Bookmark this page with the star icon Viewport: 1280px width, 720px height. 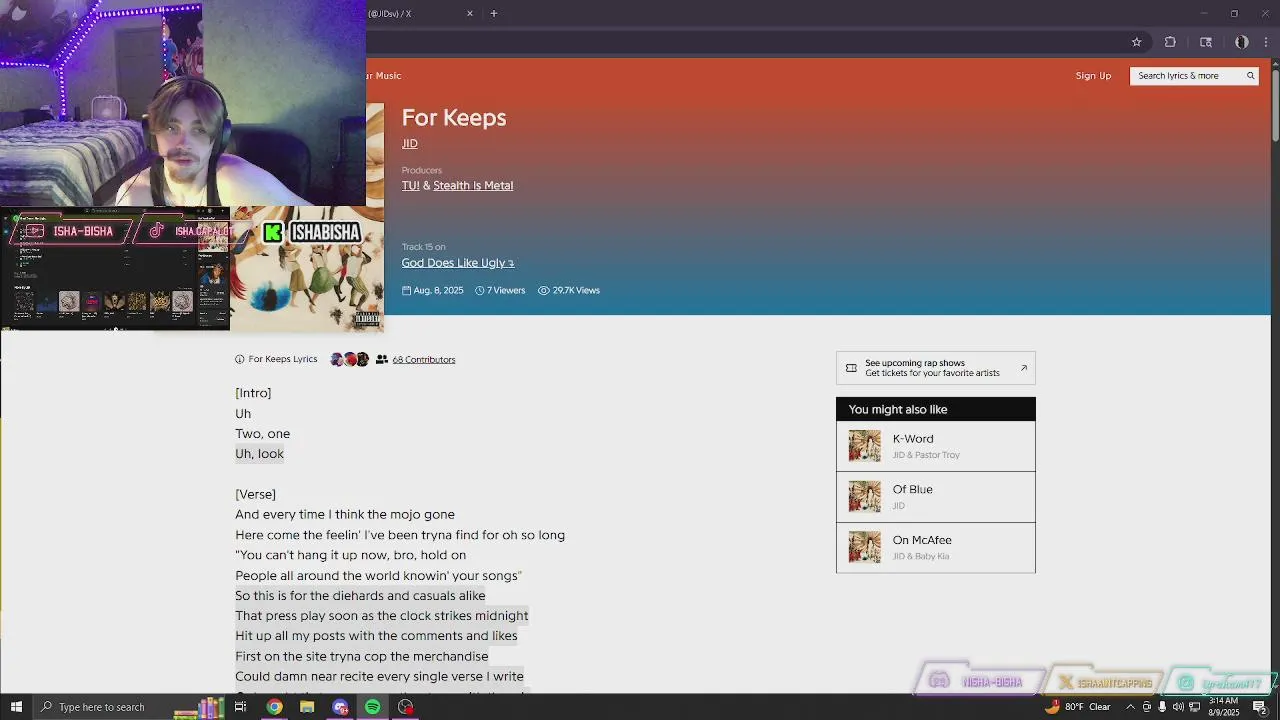coord(1136,42)
